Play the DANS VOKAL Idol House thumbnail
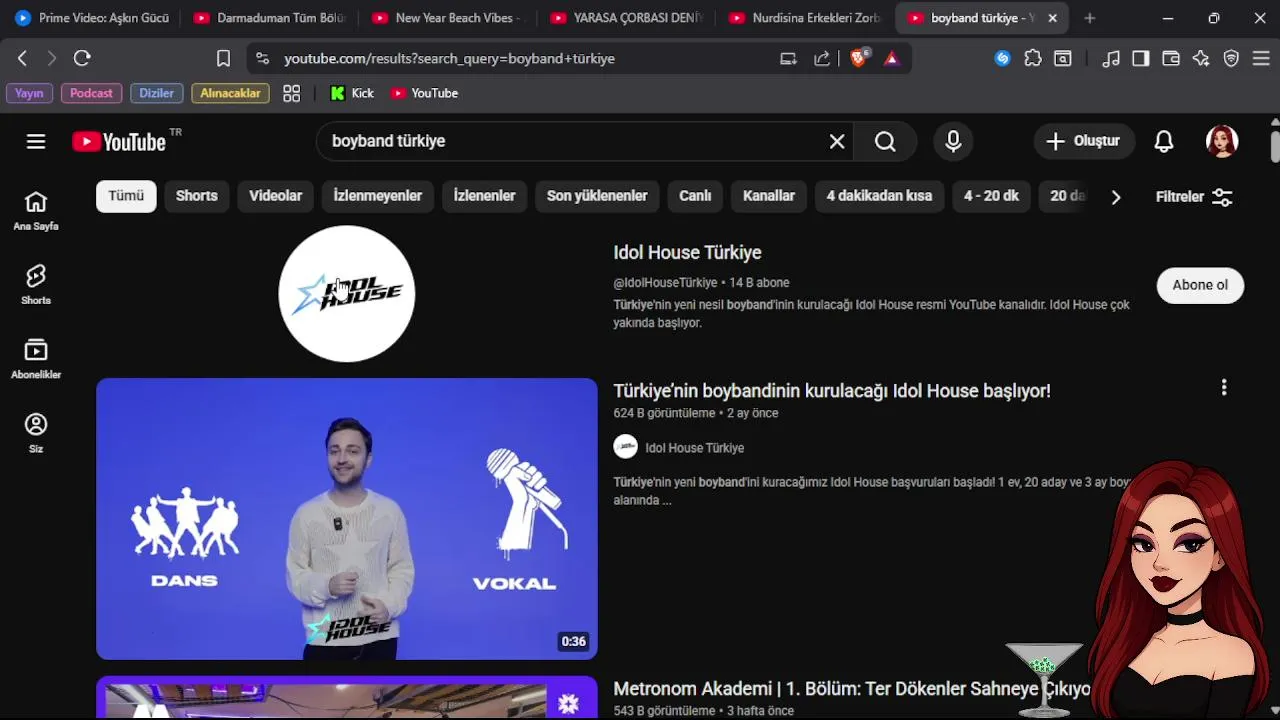This screenshot has width=1280, height=720. [x=347, y=519]
